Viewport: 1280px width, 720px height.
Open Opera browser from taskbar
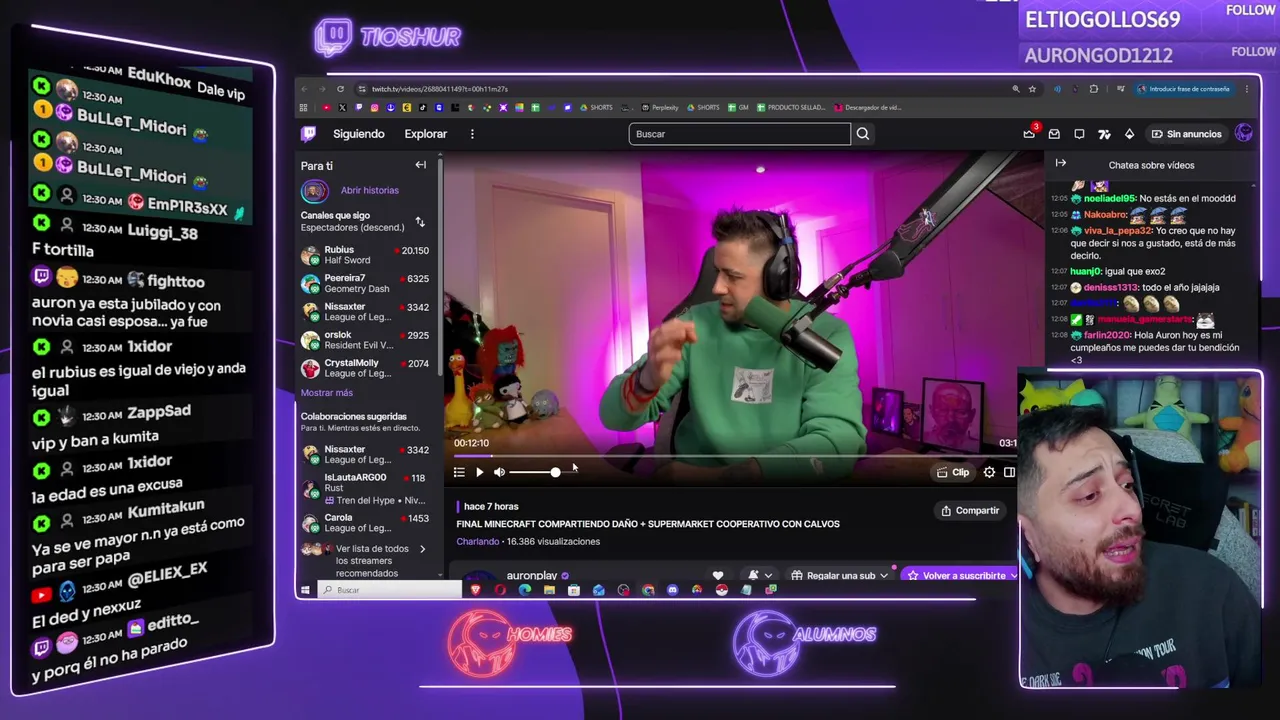coord(500,590)
